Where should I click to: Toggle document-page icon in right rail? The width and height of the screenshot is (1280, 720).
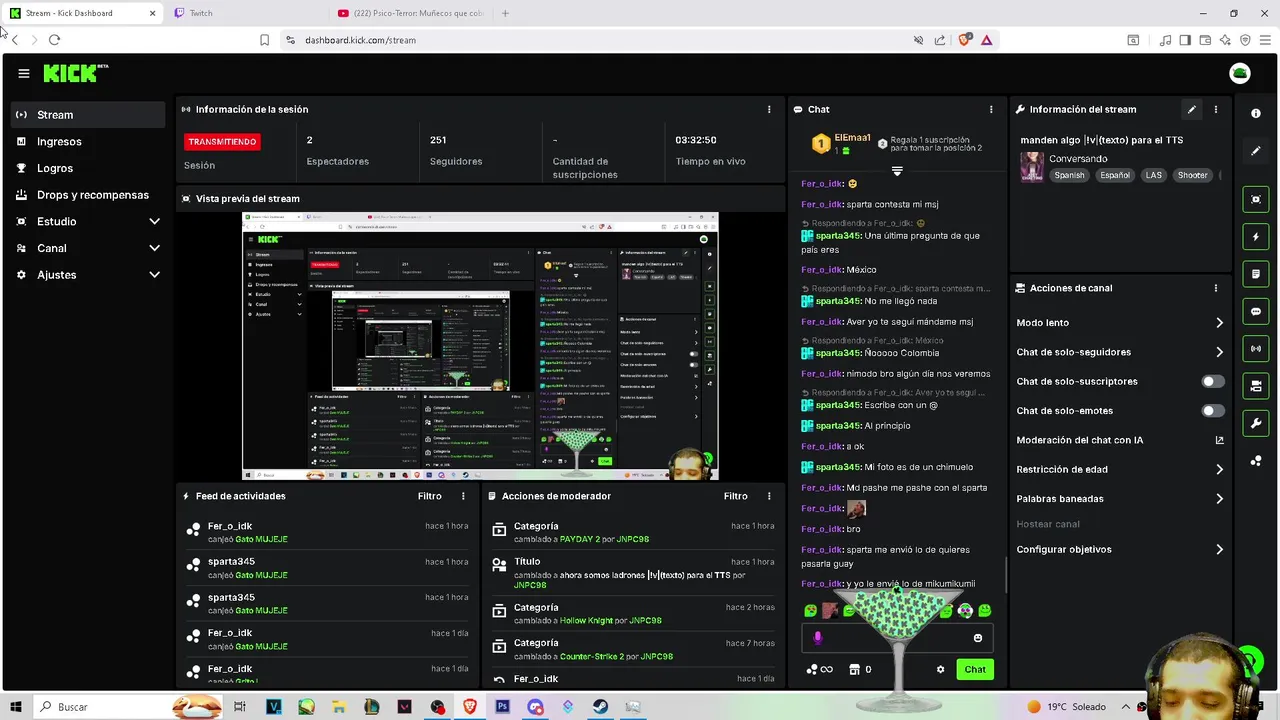1256,274
